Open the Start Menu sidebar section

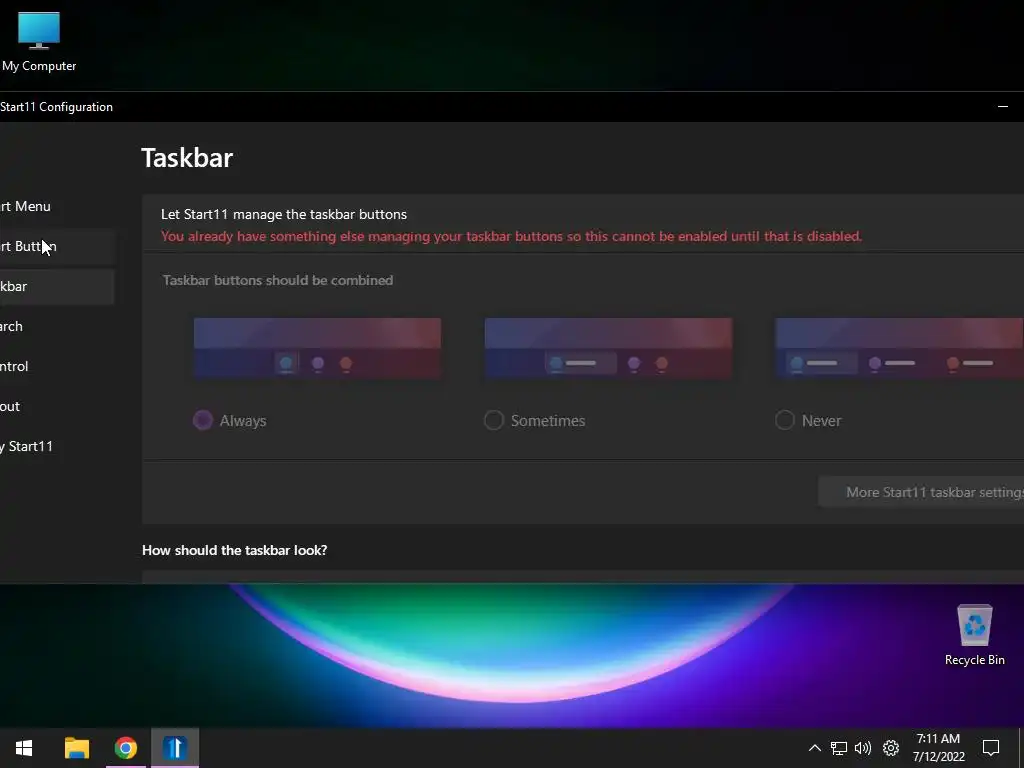[x=57, y=206]
